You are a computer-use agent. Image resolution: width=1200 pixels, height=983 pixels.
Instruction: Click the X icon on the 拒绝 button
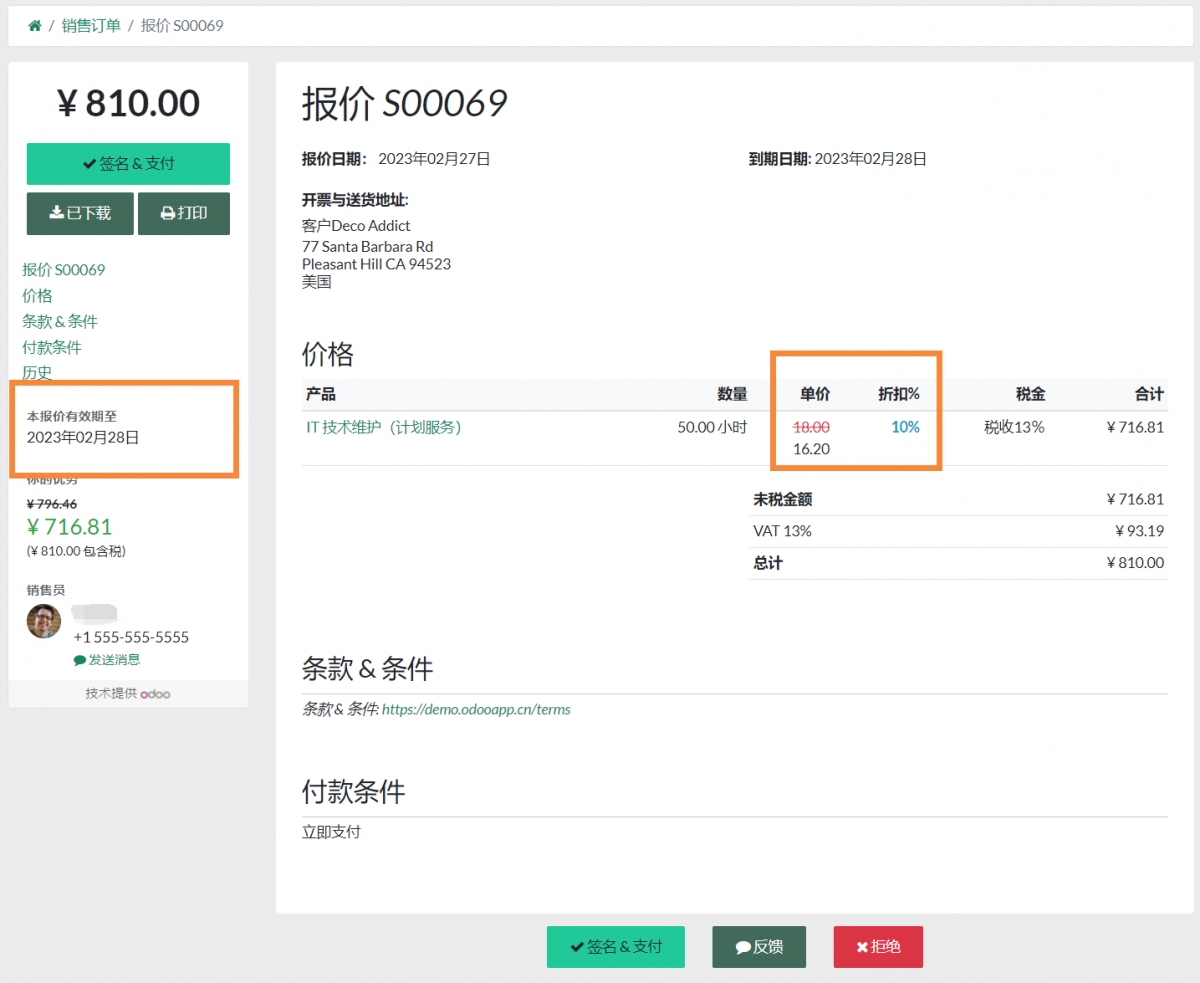[x=860, y=947]
